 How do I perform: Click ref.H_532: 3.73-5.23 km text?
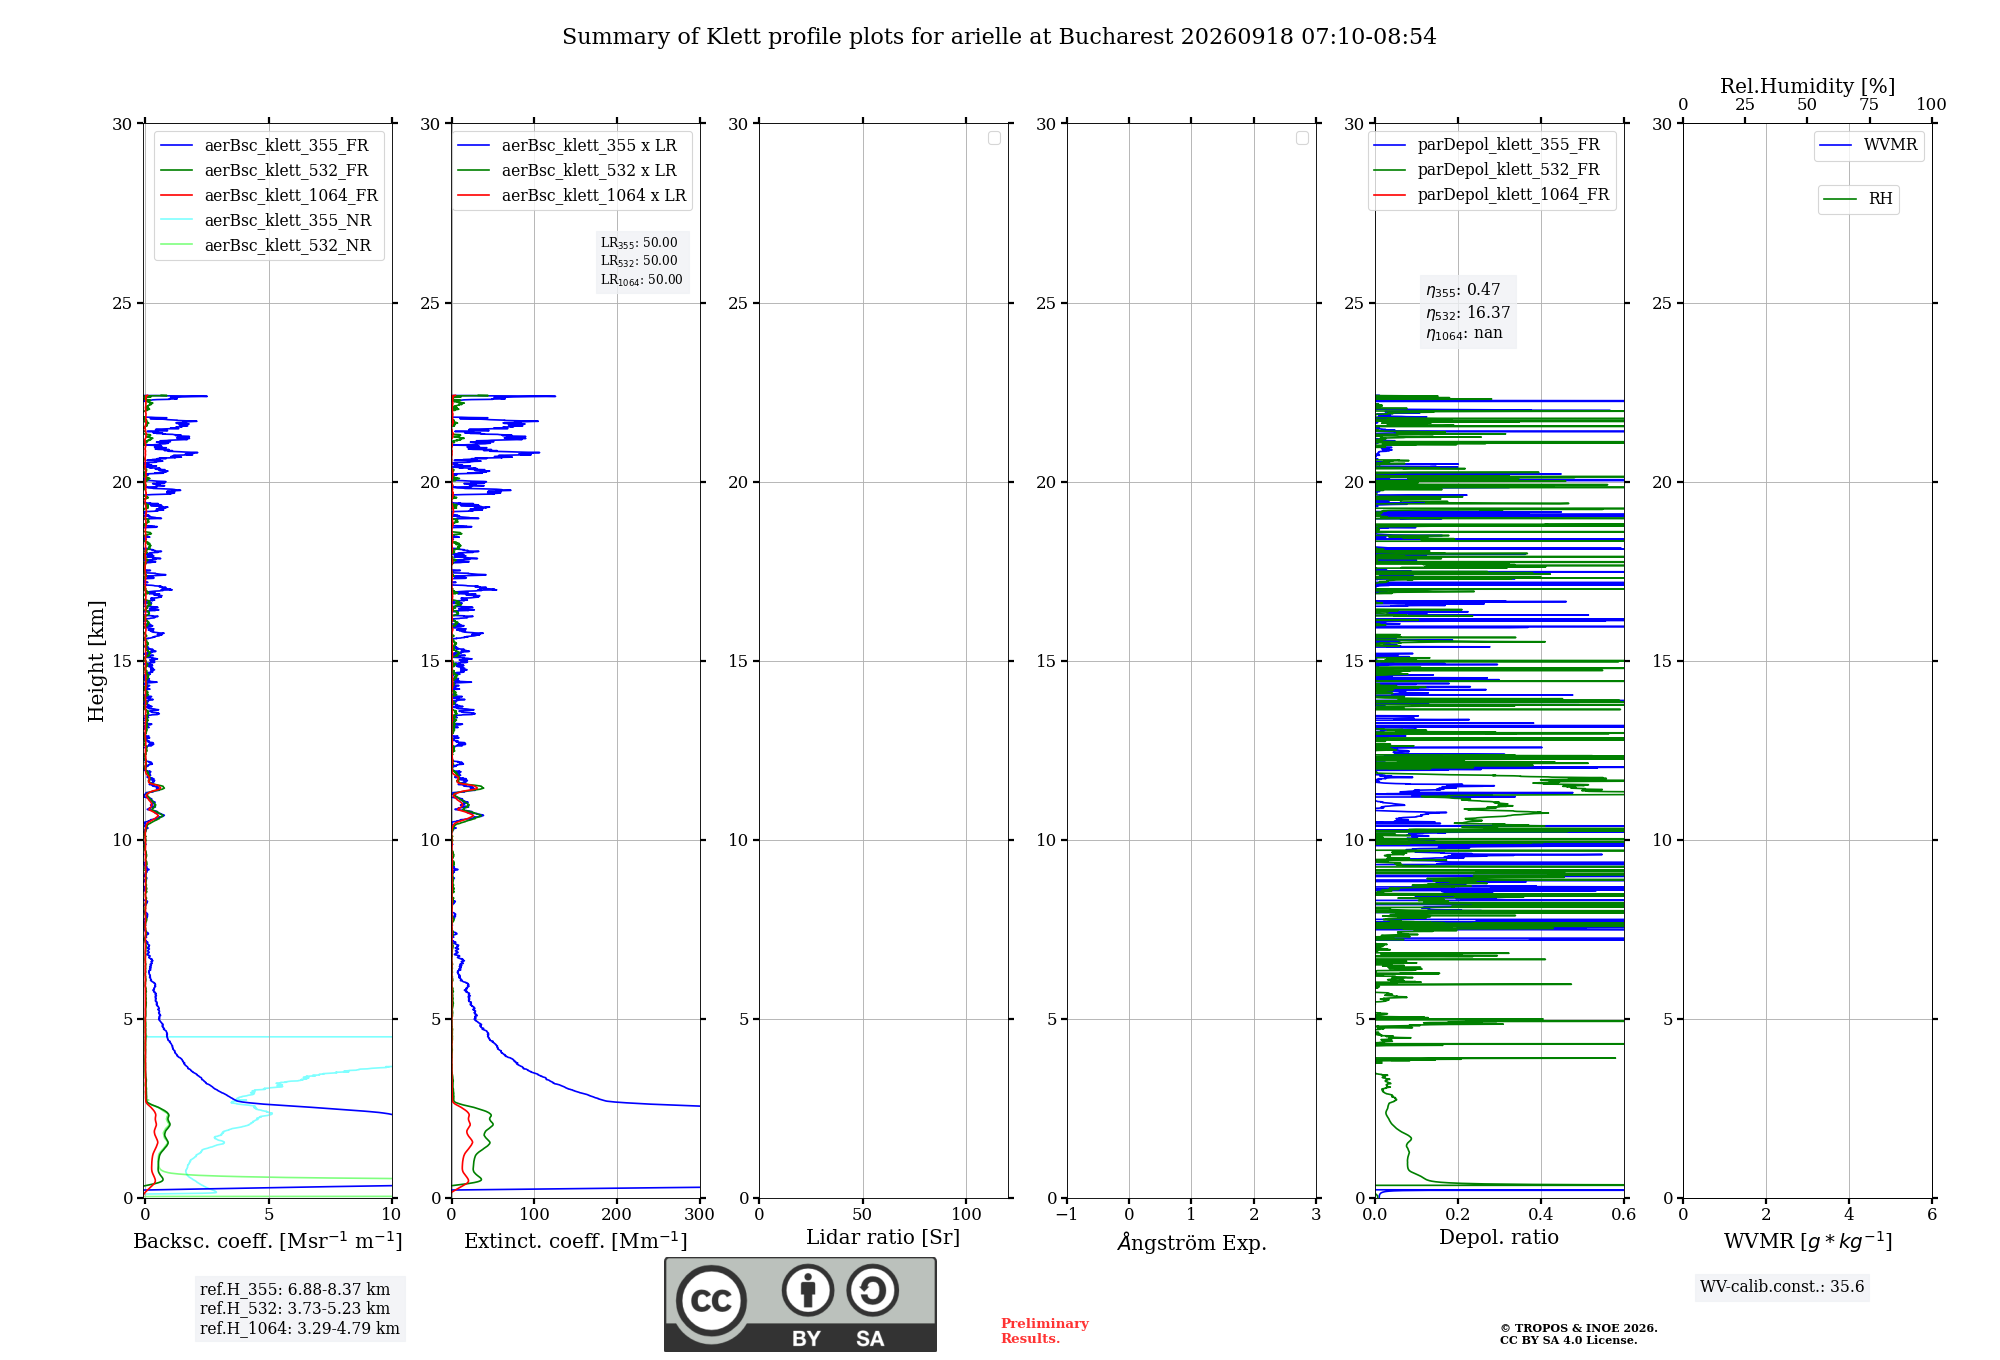295,1309
